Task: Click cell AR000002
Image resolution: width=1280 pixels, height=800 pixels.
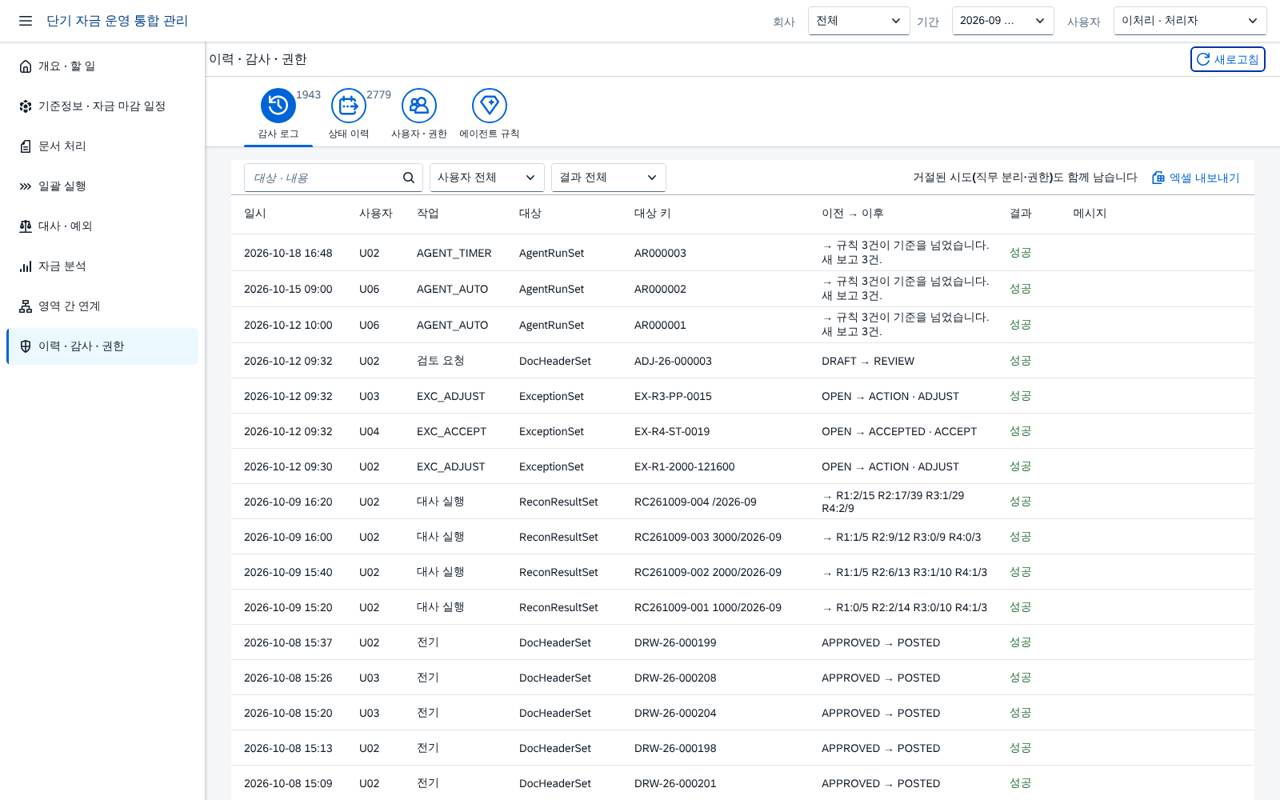Action: pos(660,289)
